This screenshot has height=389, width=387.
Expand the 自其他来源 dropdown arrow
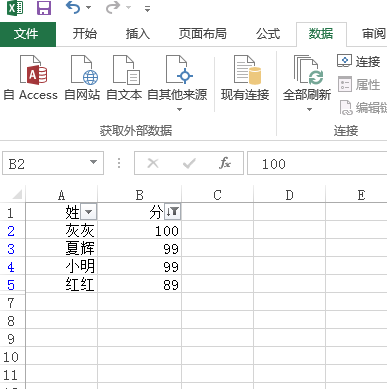(179, 109)
